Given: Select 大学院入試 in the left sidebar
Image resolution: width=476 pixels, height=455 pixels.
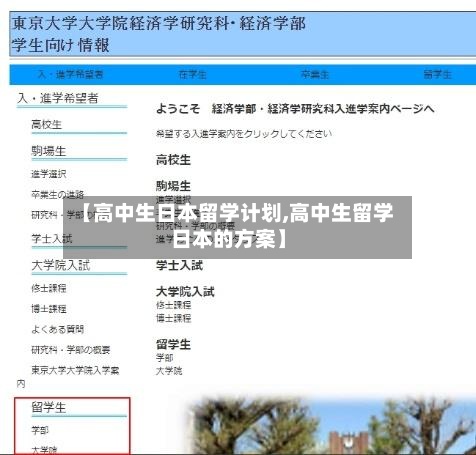Looking at the screenshot, I should click(x=61, y=265).
